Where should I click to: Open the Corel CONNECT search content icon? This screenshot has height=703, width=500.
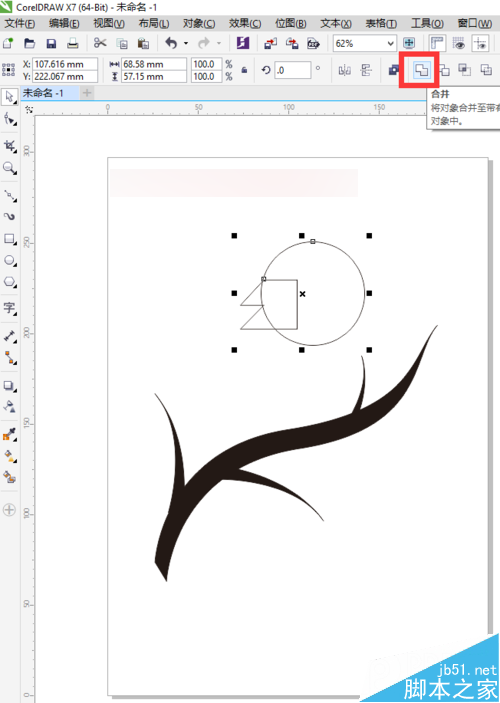click(x=243, y=43)
